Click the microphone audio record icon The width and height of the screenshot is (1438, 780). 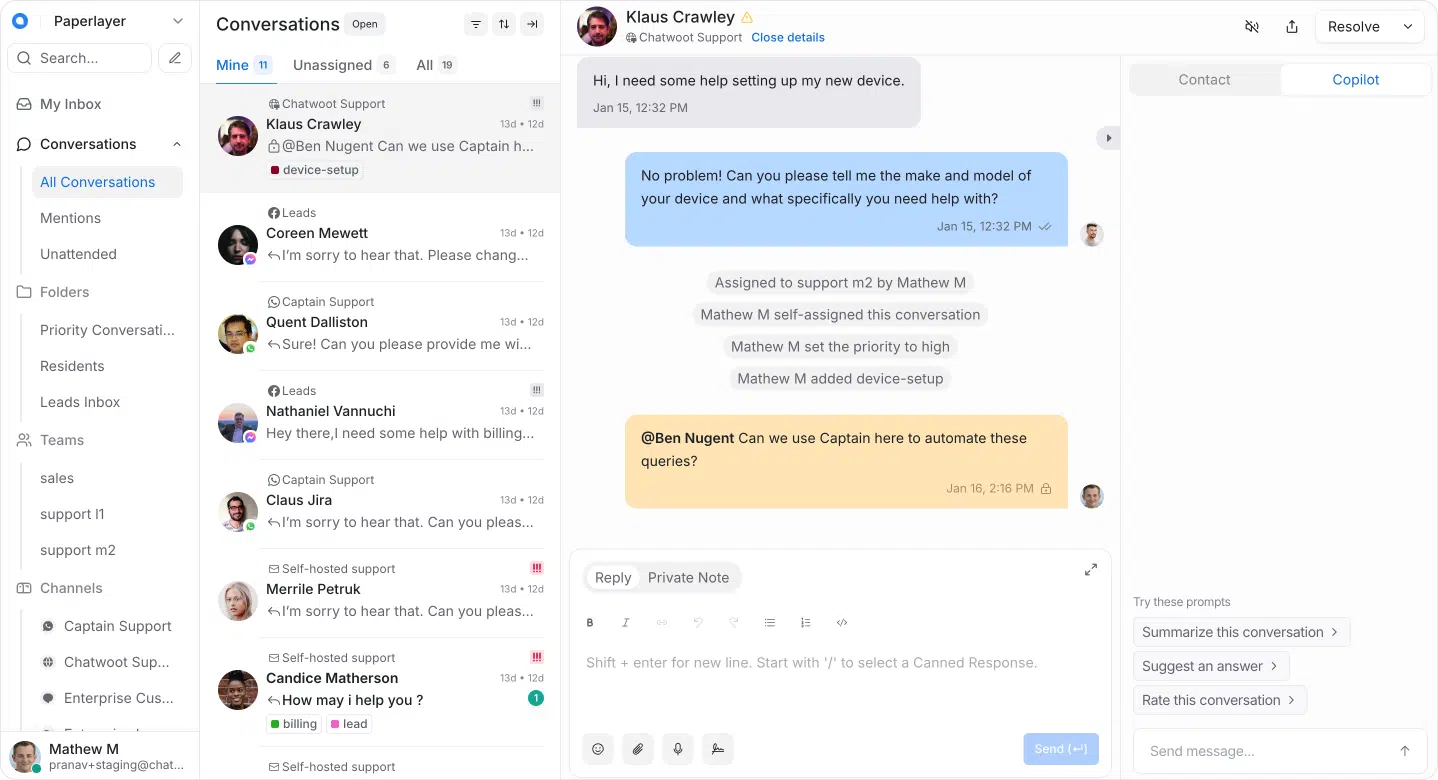point(678,749)
